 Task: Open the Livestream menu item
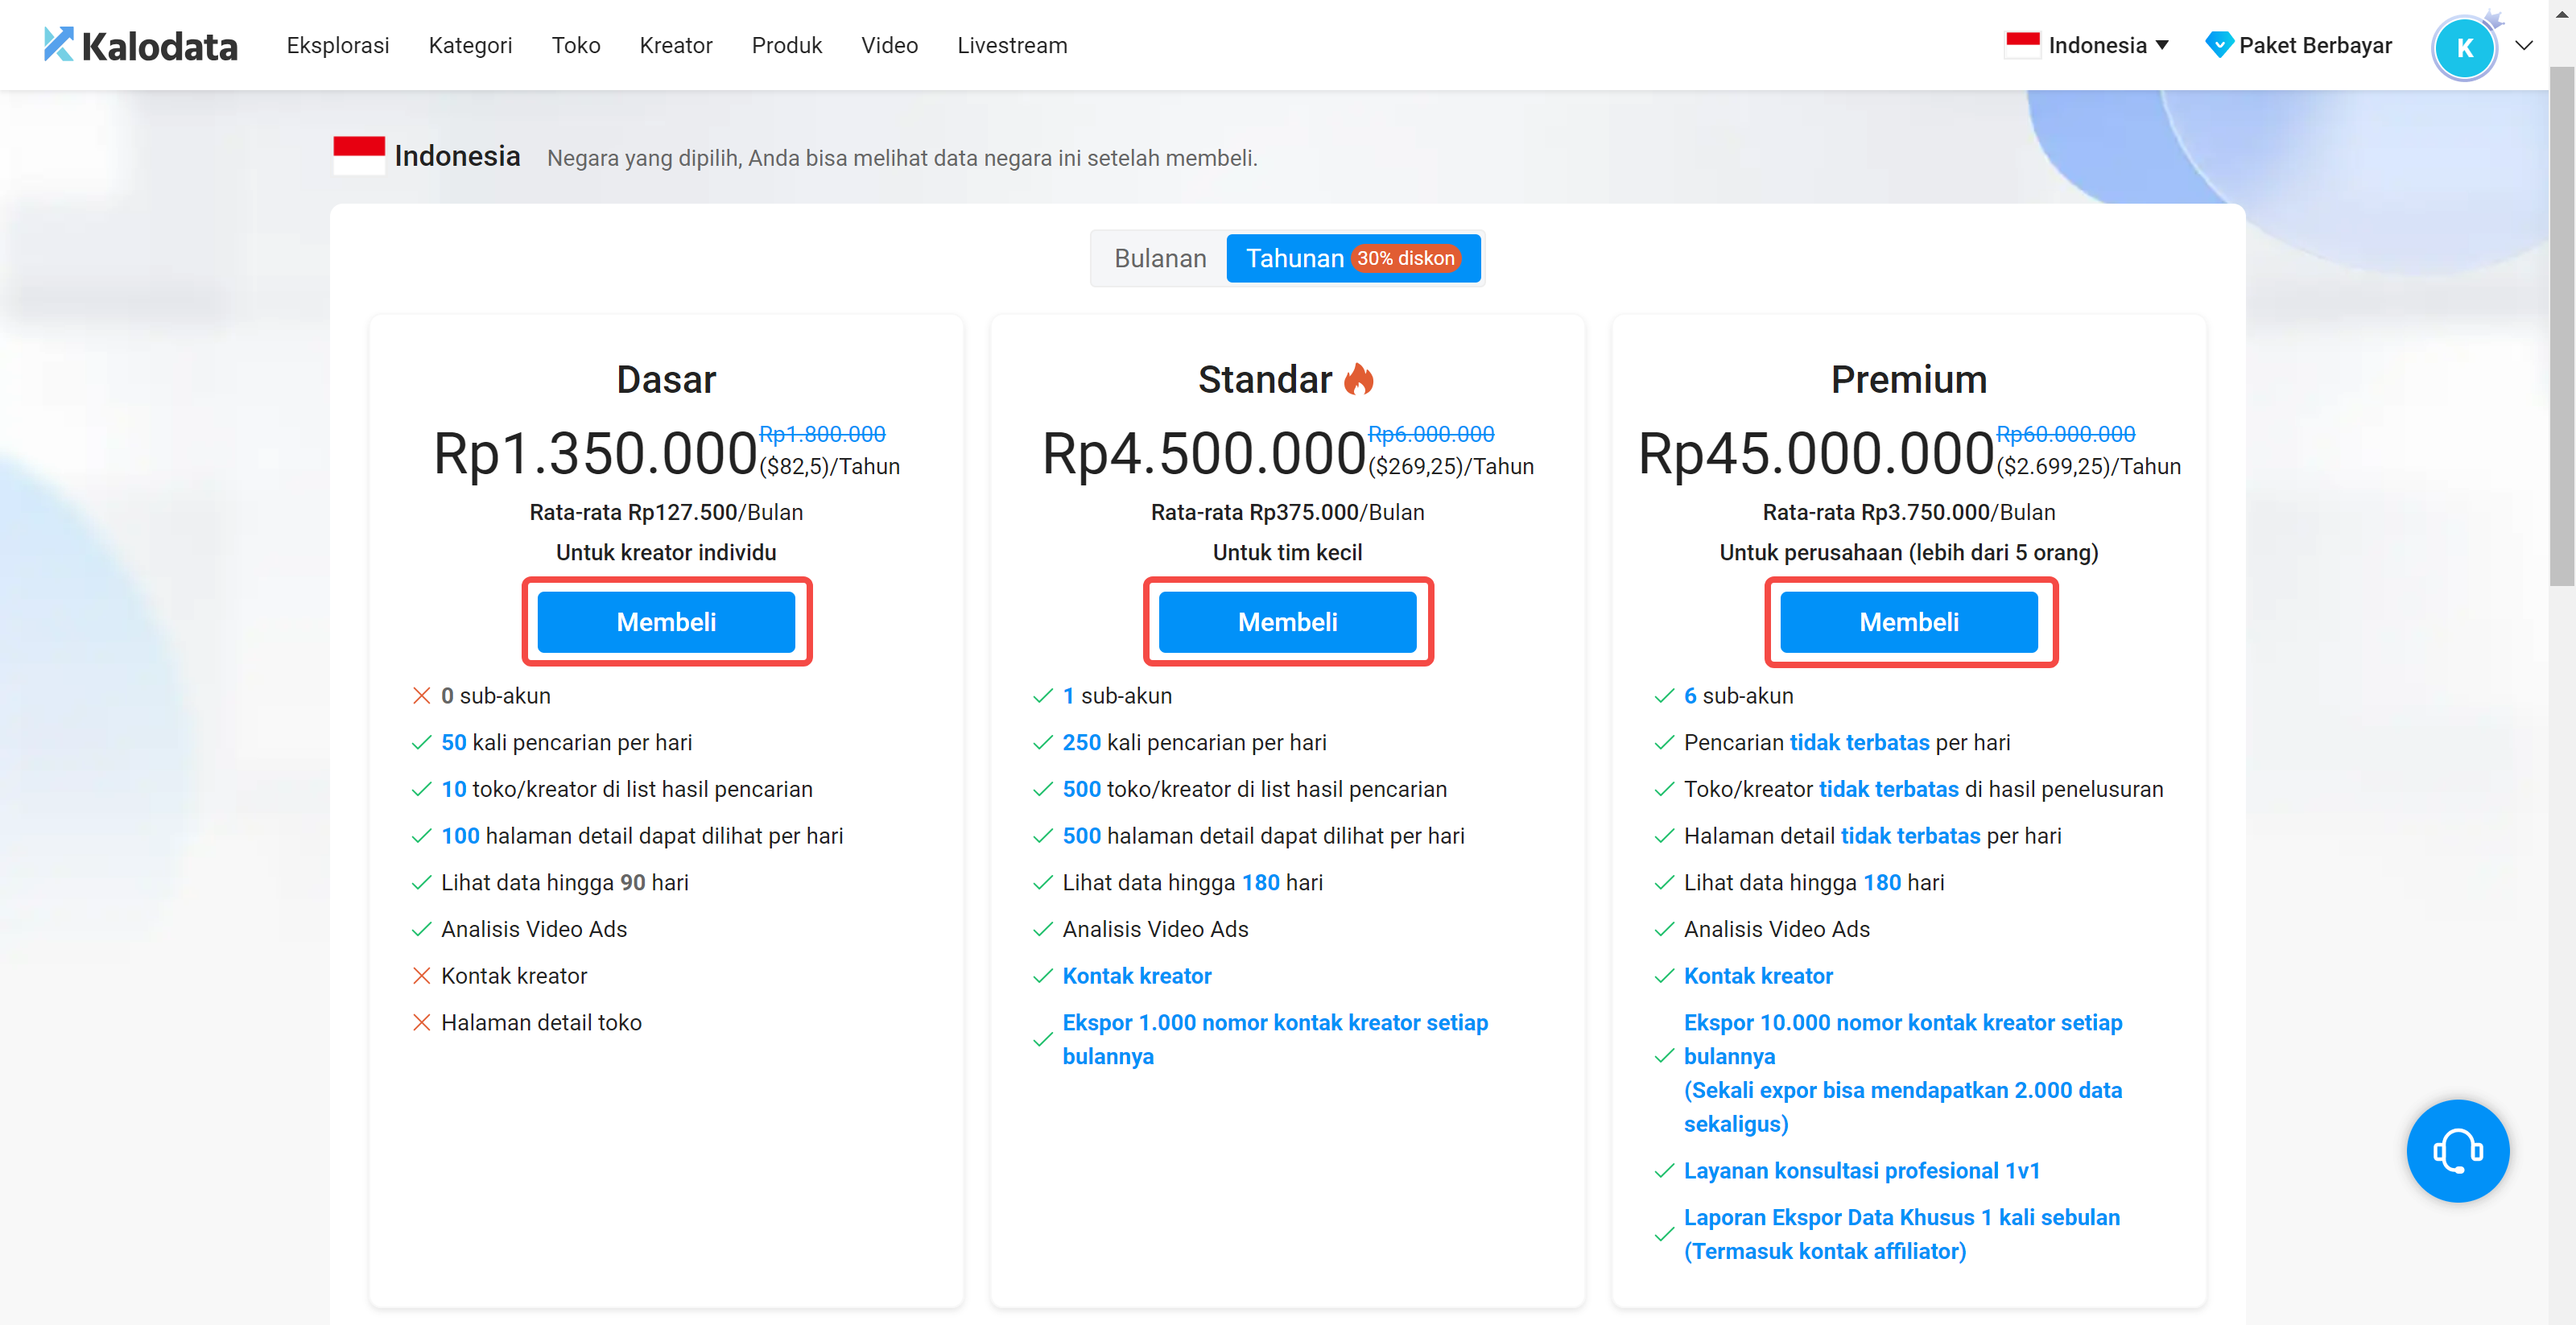(x=1011, y=45)
